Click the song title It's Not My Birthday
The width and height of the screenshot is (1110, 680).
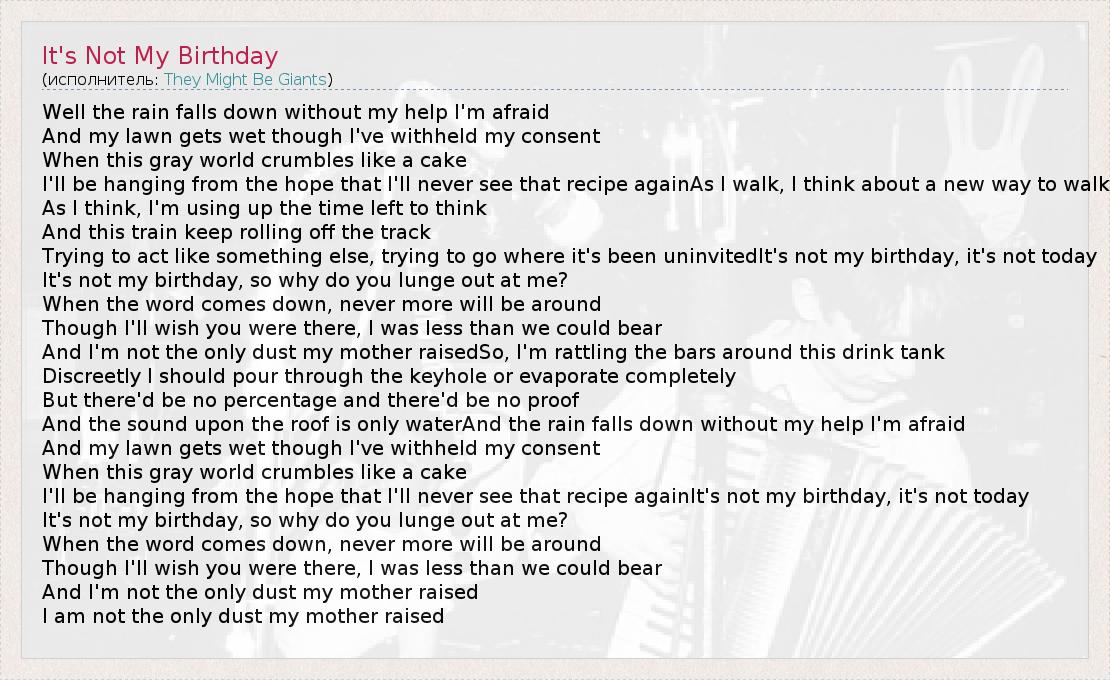[160, 56]
